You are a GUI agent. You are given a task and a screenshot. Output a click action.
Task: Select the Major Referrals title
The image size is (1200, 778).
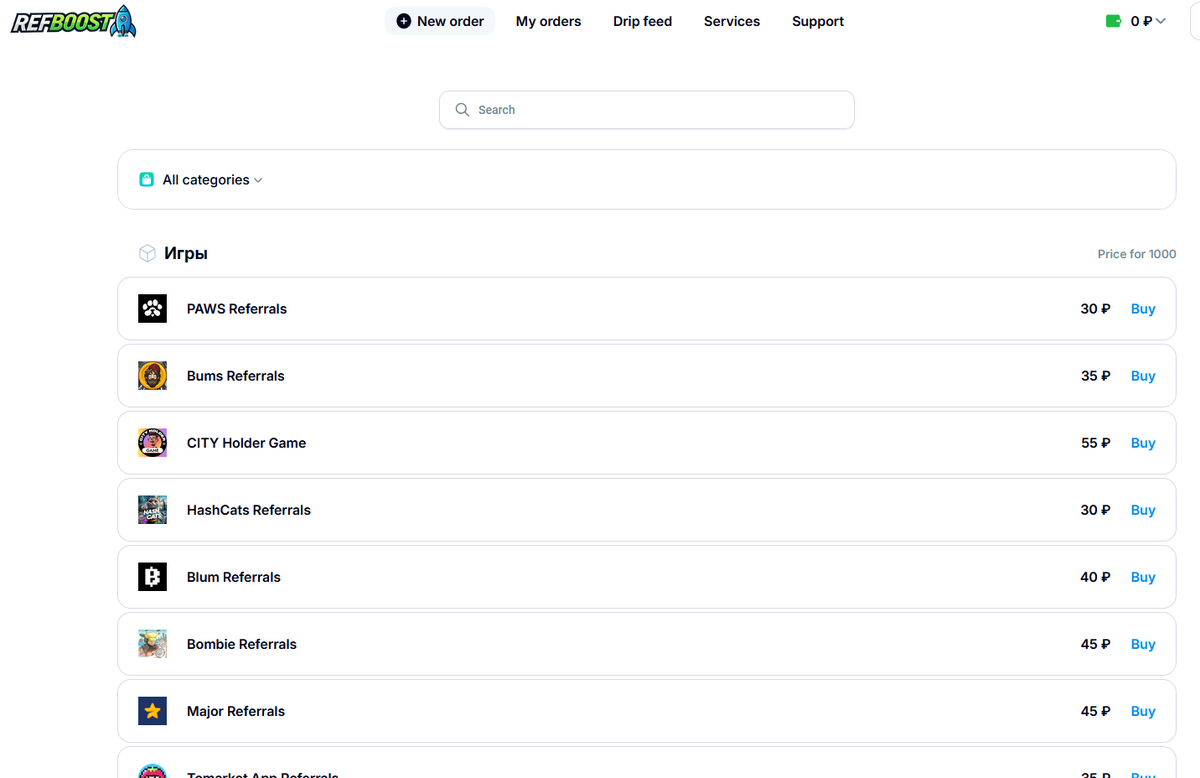(x=236, y=711)
